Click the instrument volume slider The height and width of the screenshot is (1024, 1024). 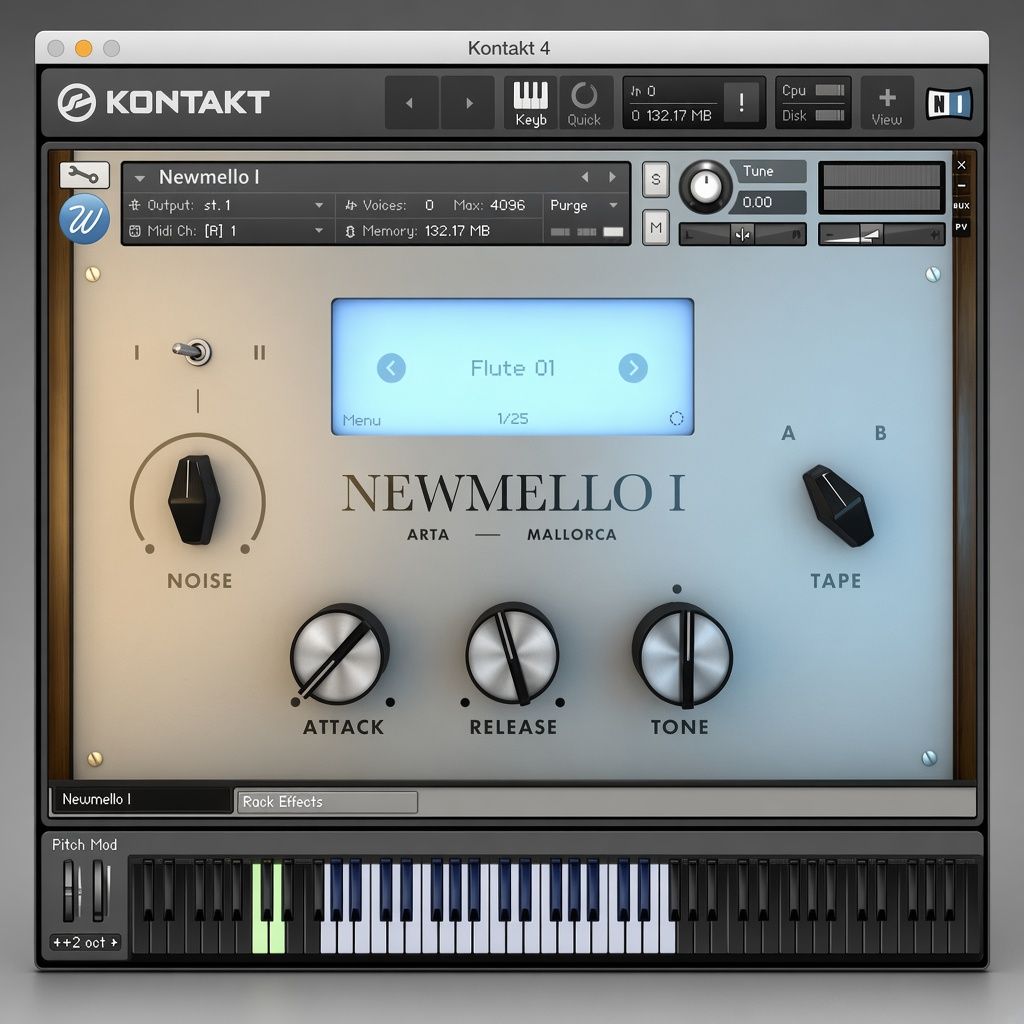[882, 234]
